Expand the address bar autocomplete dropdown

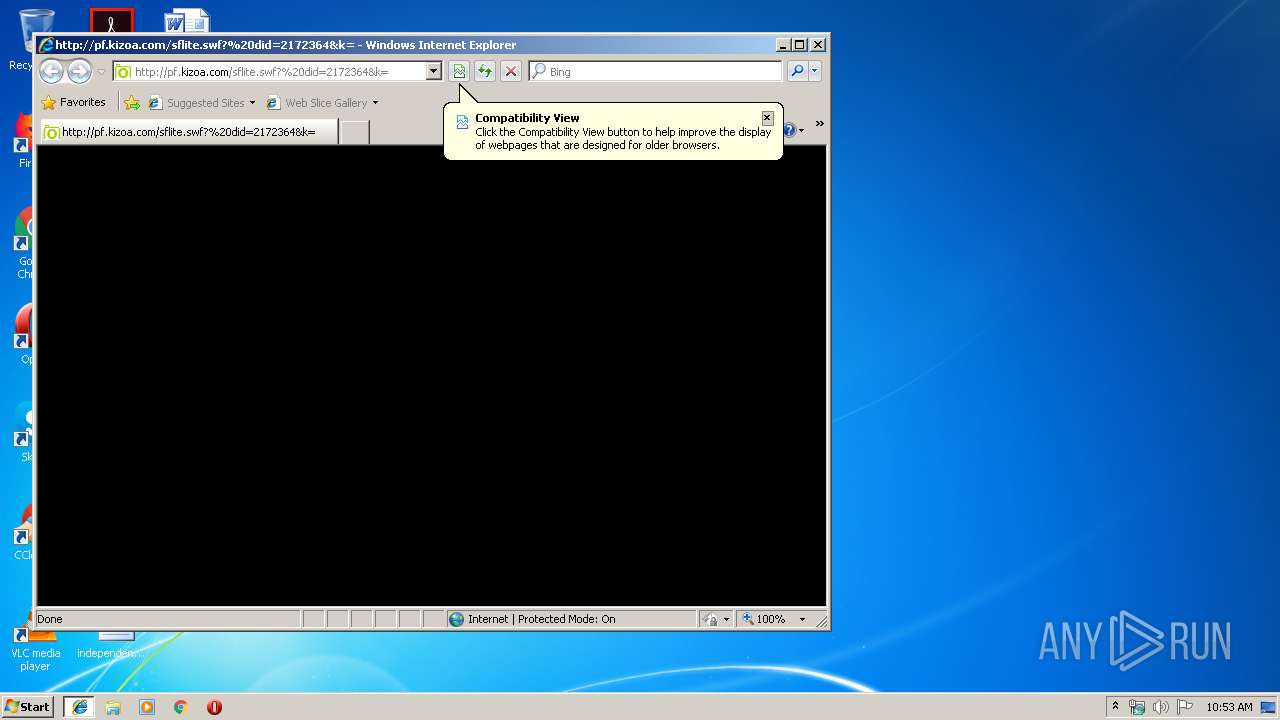(434, 71)
